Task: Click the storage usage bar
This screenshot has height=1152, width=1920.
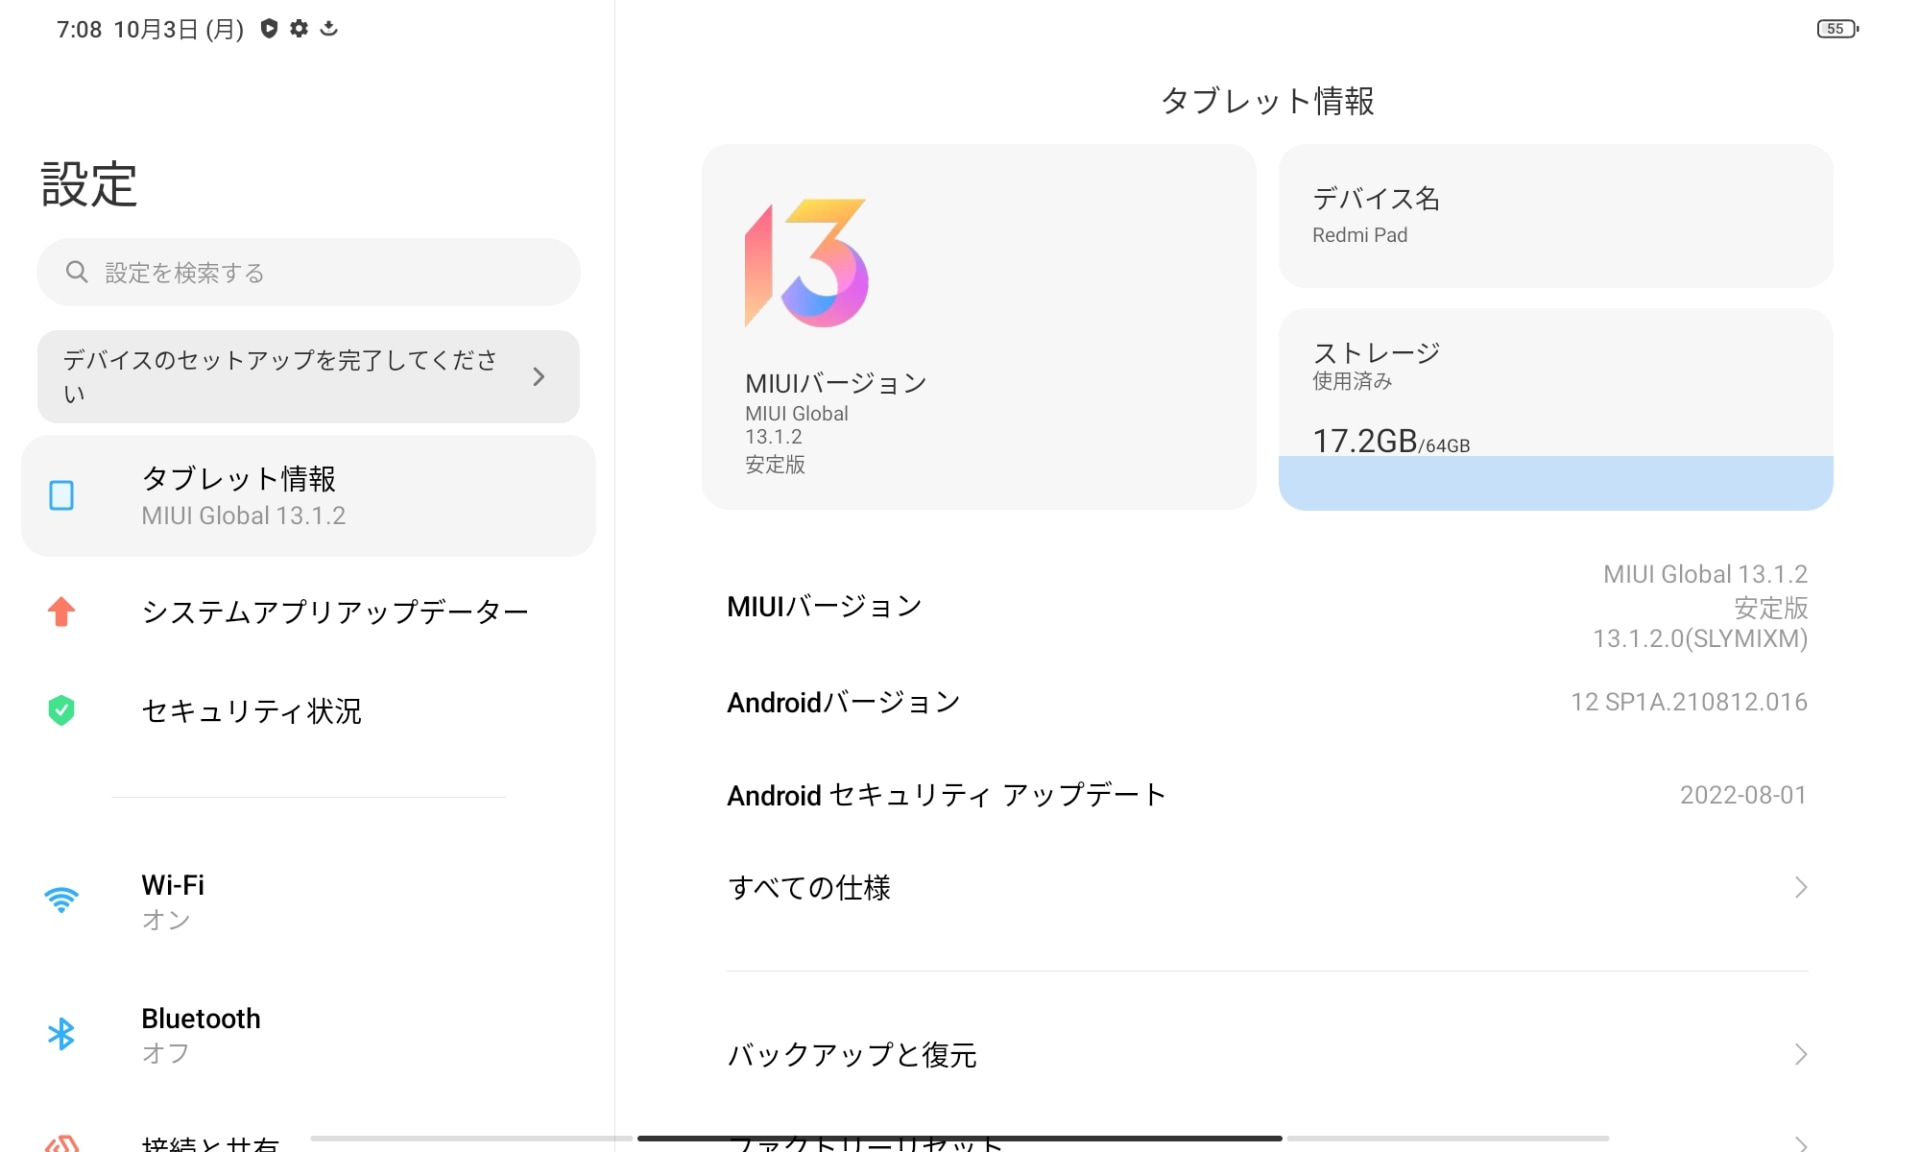Action: 1555,483
